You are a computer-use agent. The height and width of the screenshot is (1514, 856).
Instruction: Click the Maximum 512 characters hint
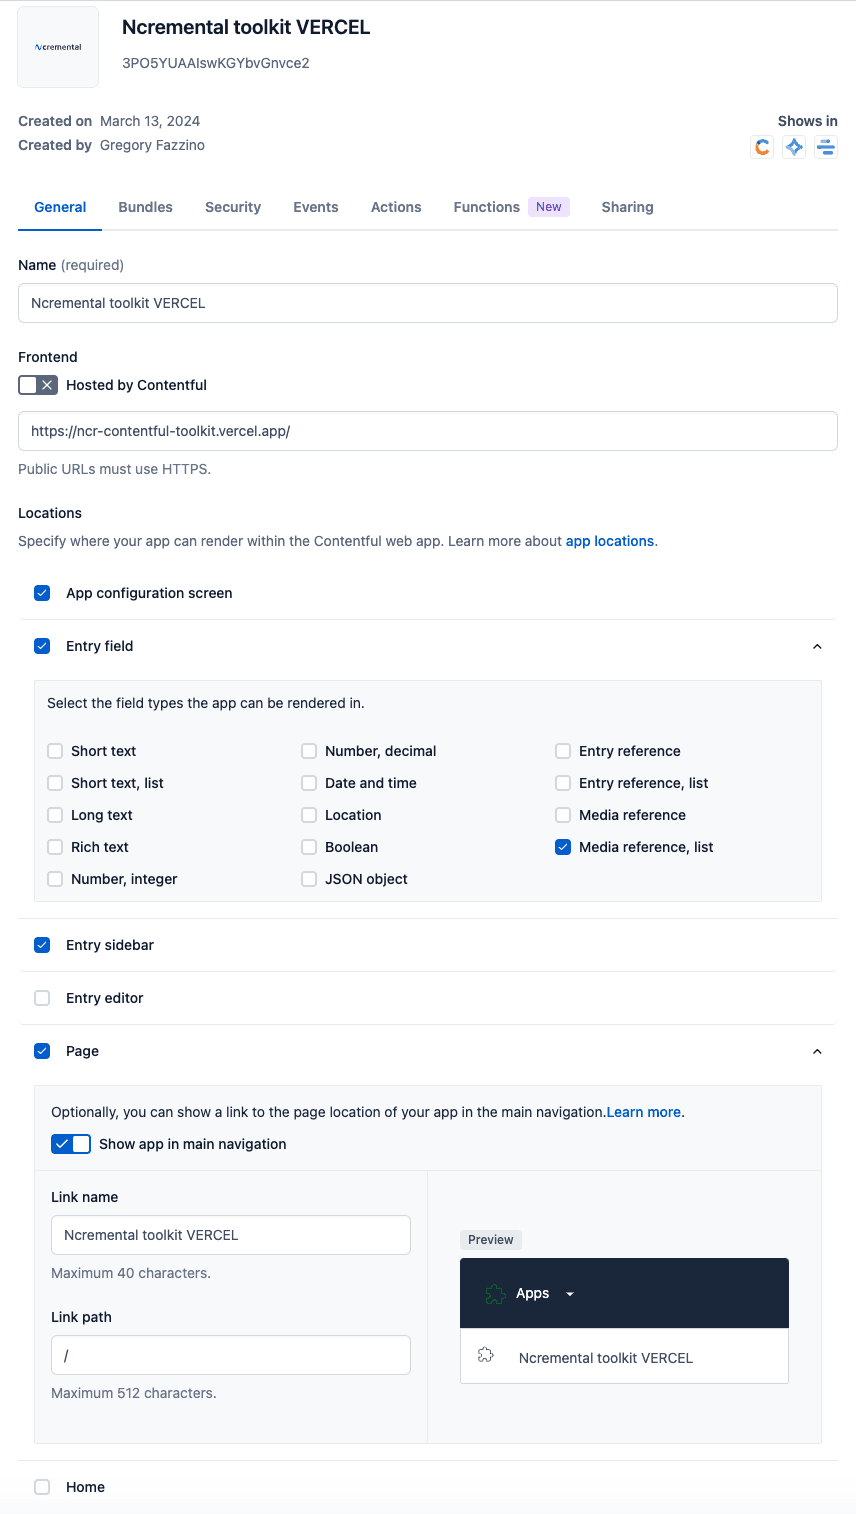[x=134, y=1393]
